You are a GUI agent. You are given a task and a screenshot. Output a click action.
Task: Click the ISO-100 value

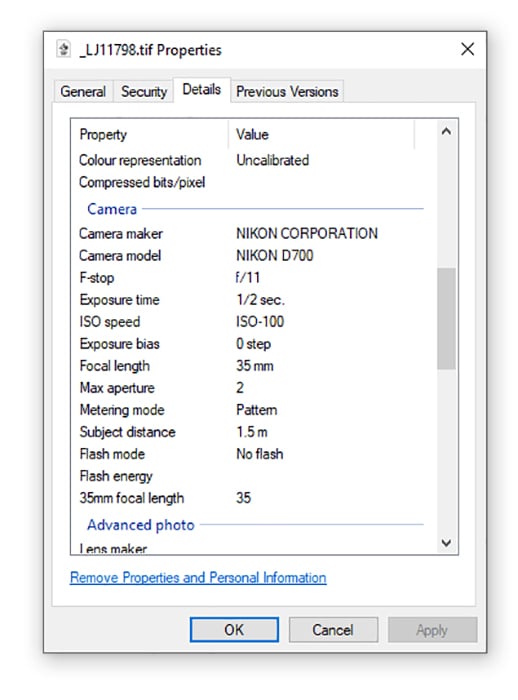pos(260,321)
